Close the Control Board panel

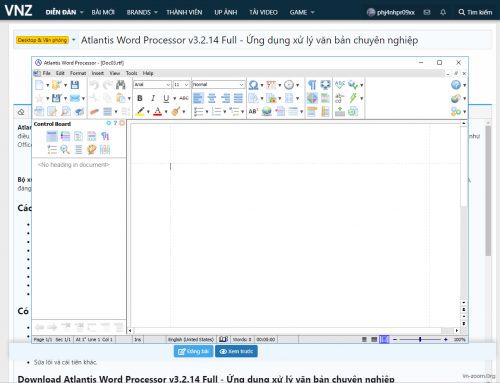pos(122,123)
